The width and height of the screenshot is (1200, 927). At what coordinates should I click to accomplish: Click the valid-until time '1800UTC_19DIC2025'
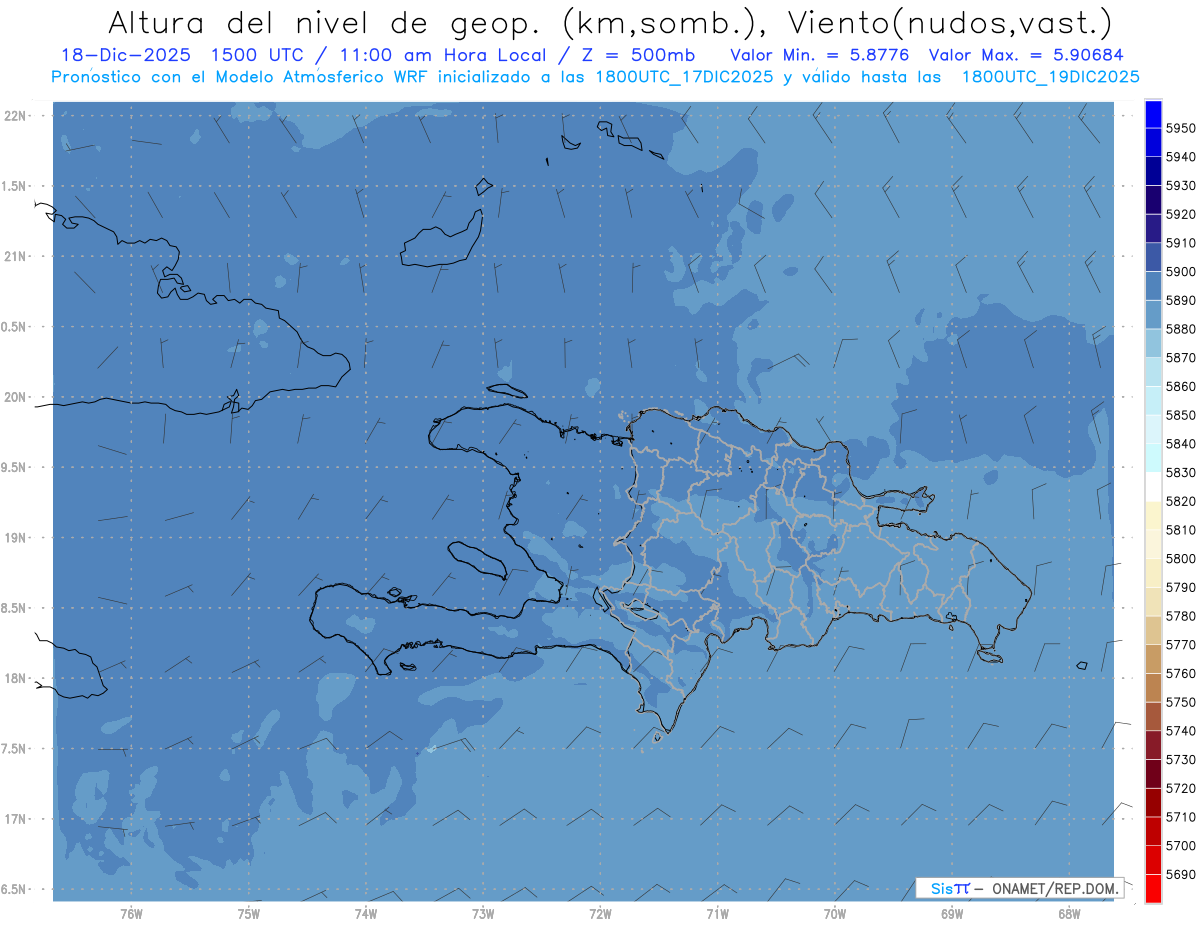tap(1050, 77)
